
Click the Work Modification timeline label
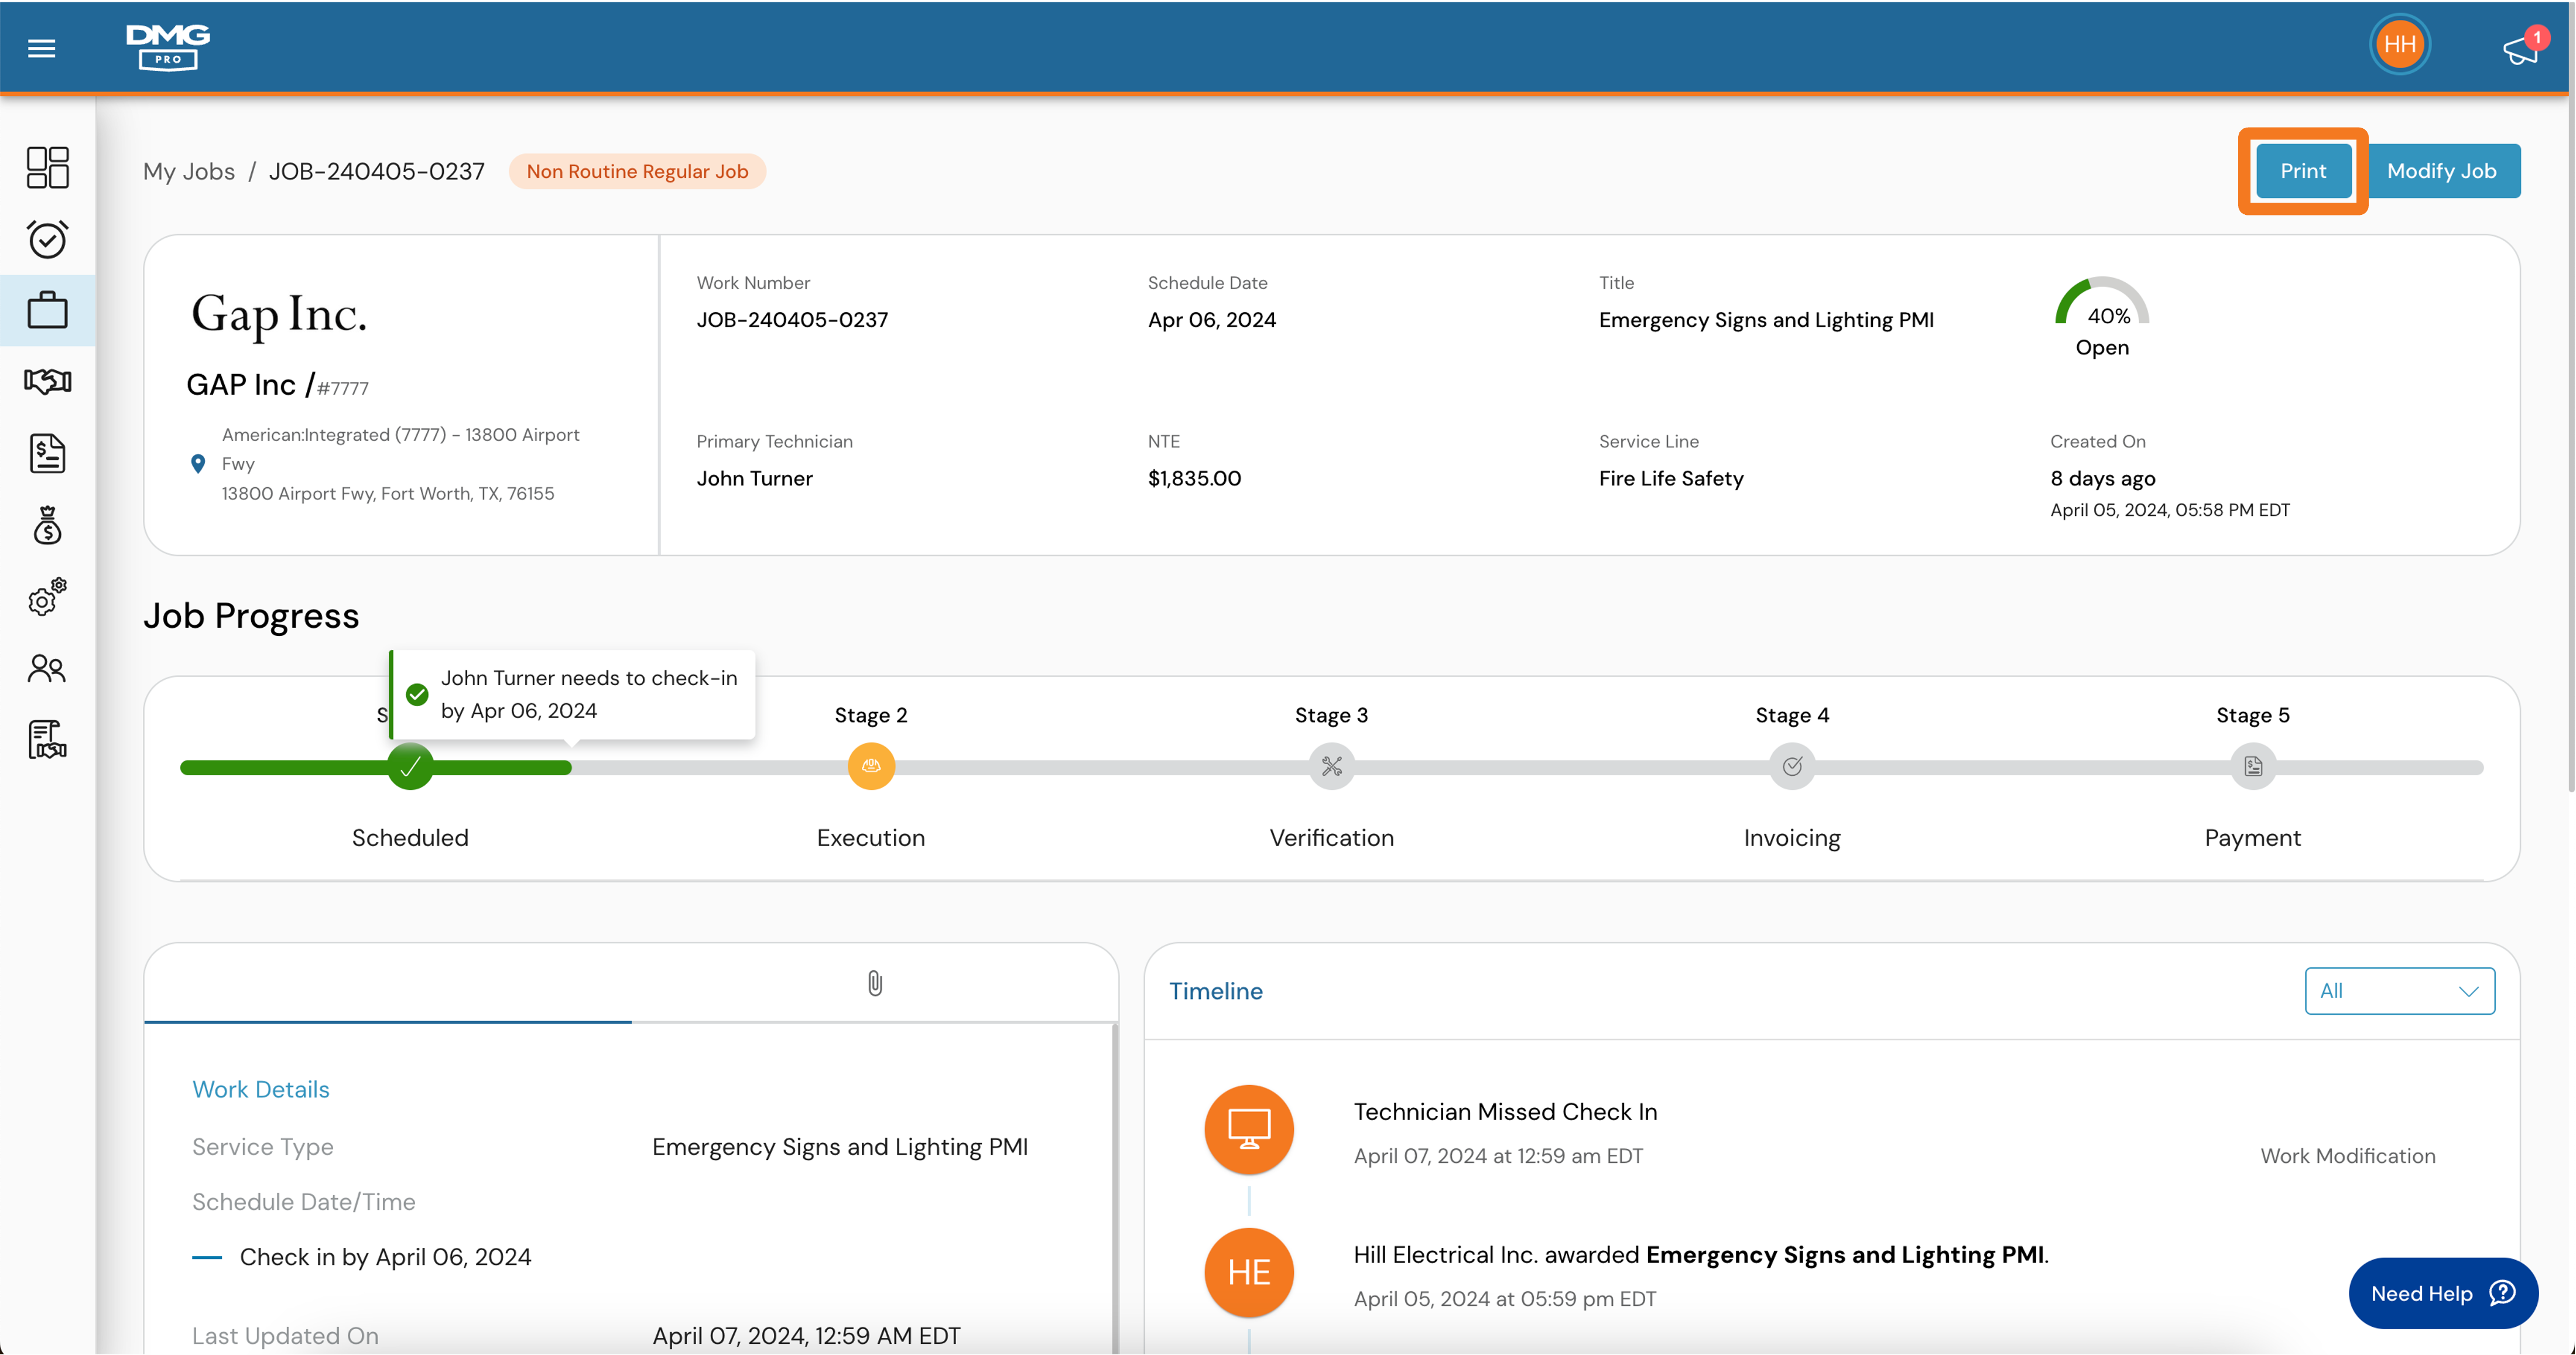coord(2348,1156)
